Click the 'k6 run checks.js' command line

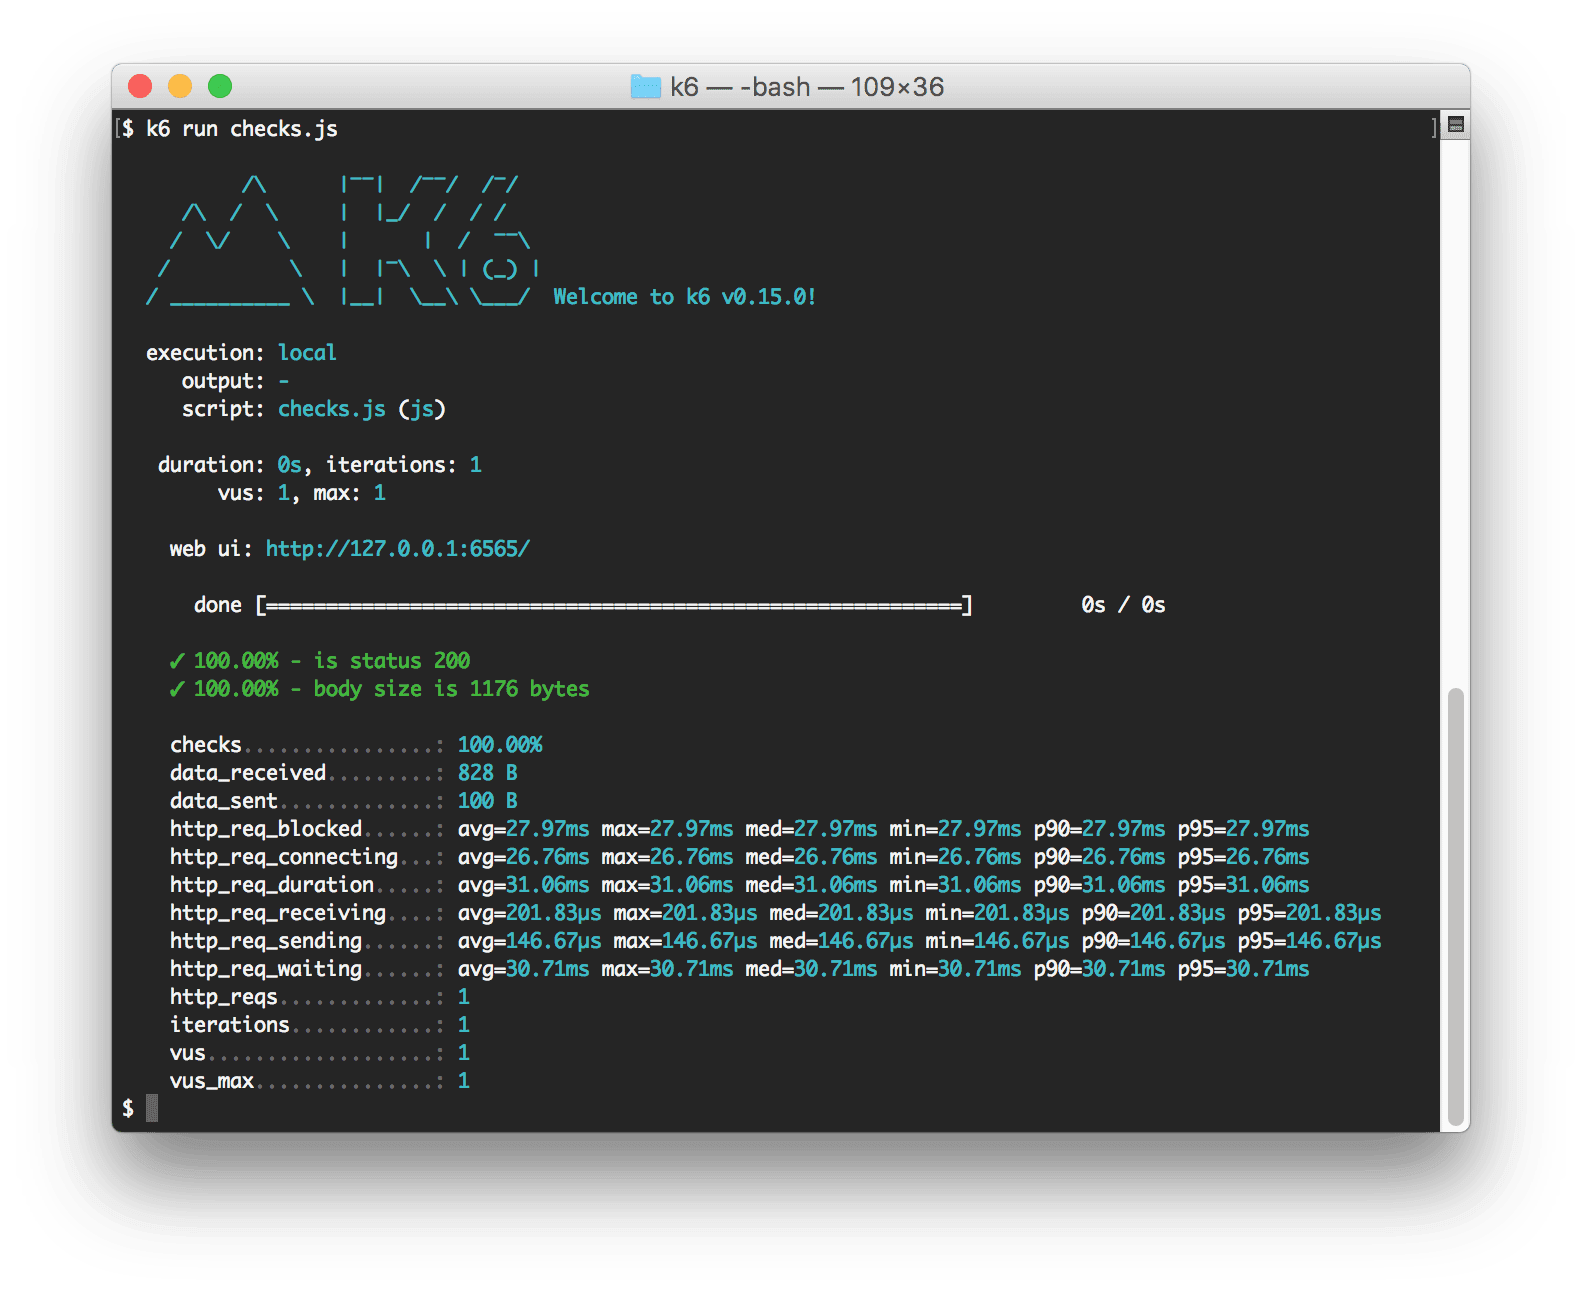[x=241, y=129]
